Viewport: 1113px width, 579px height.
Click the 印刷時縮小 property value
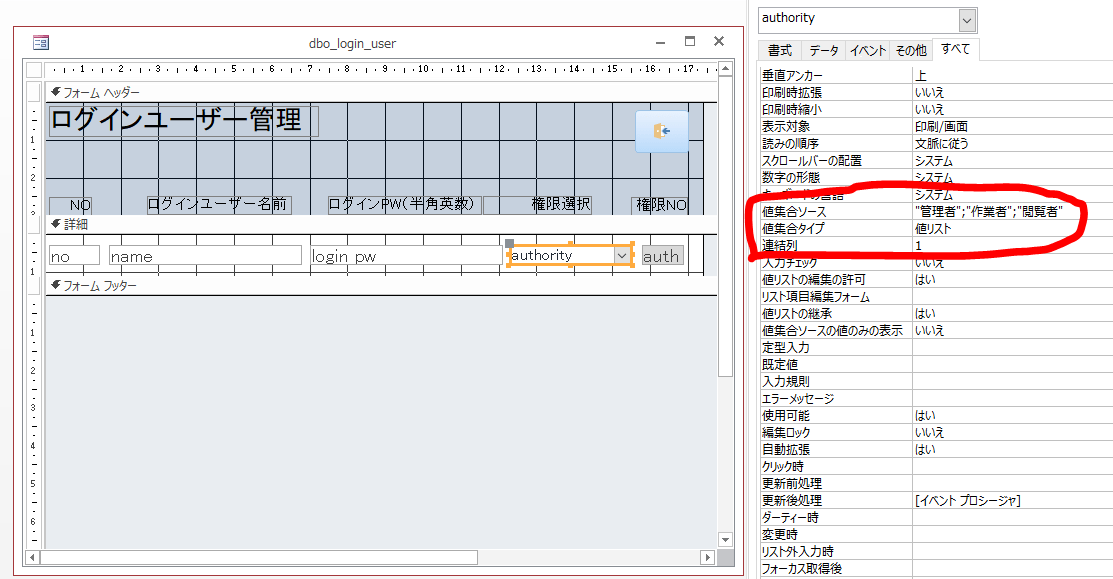point(1012,109)
